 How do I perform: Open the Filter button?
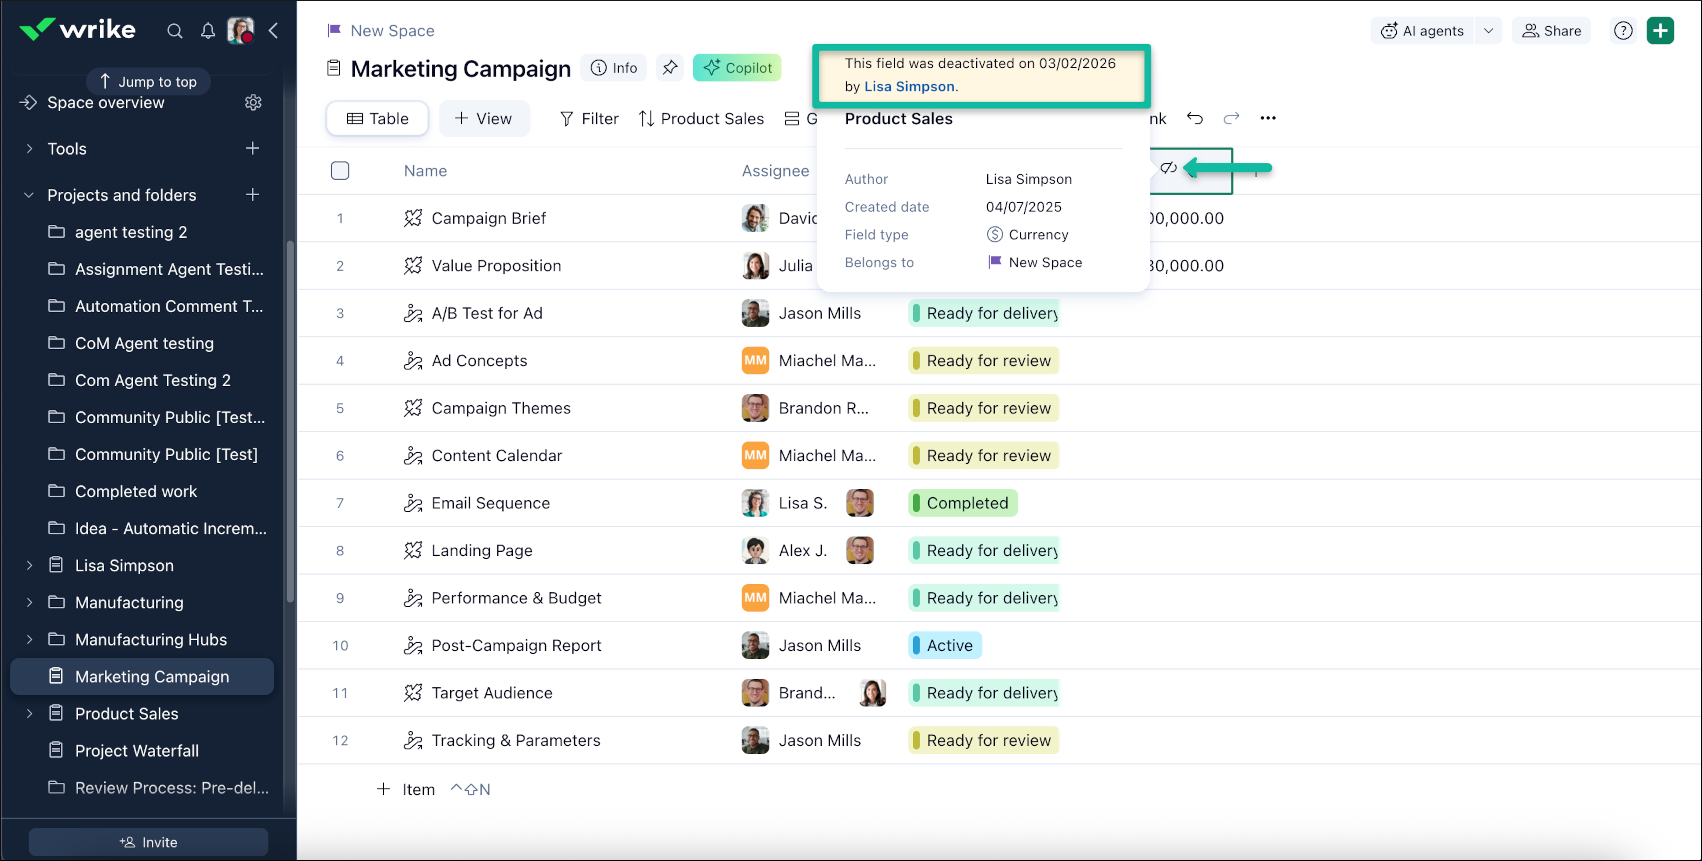click(589, 119)
